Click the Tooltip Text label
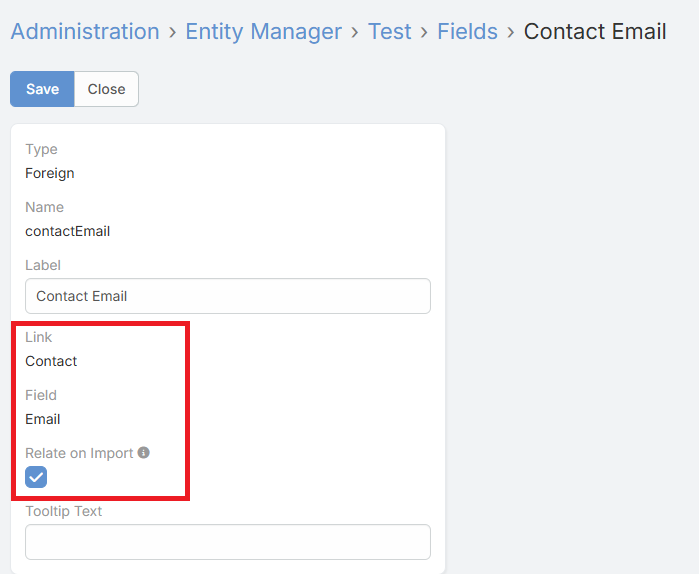Viewport: 699px width, 574px height. coord(64,511)
